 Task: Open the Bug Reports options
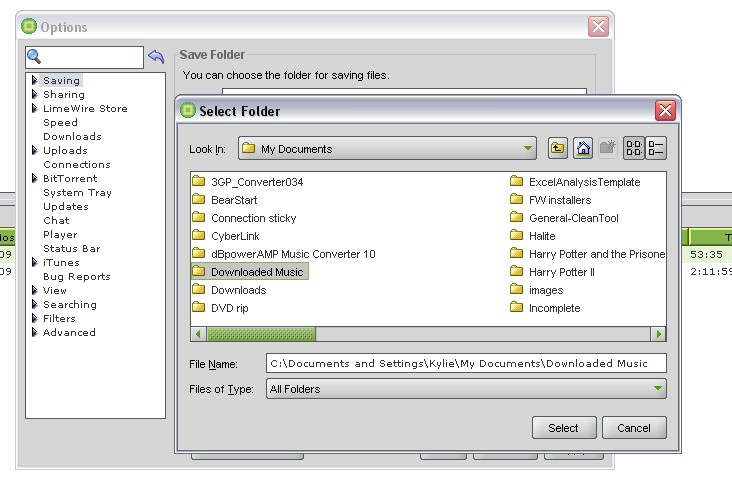coord(77,276)
